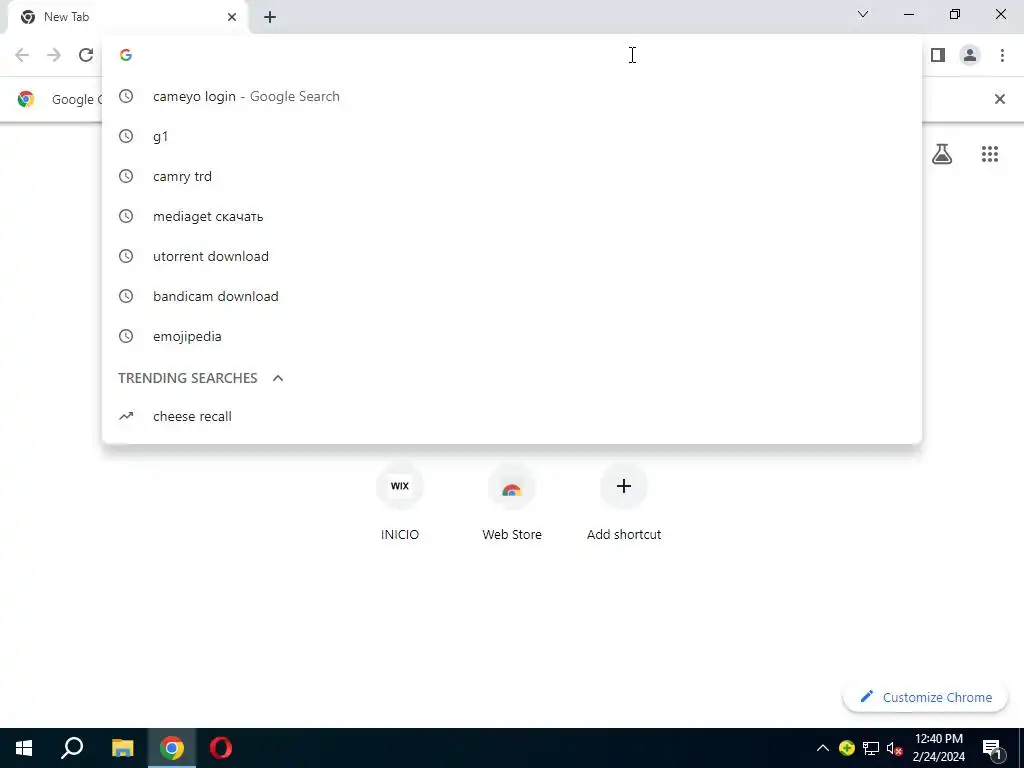Click Google G icon in omnibox

click(x=126, y=55)
